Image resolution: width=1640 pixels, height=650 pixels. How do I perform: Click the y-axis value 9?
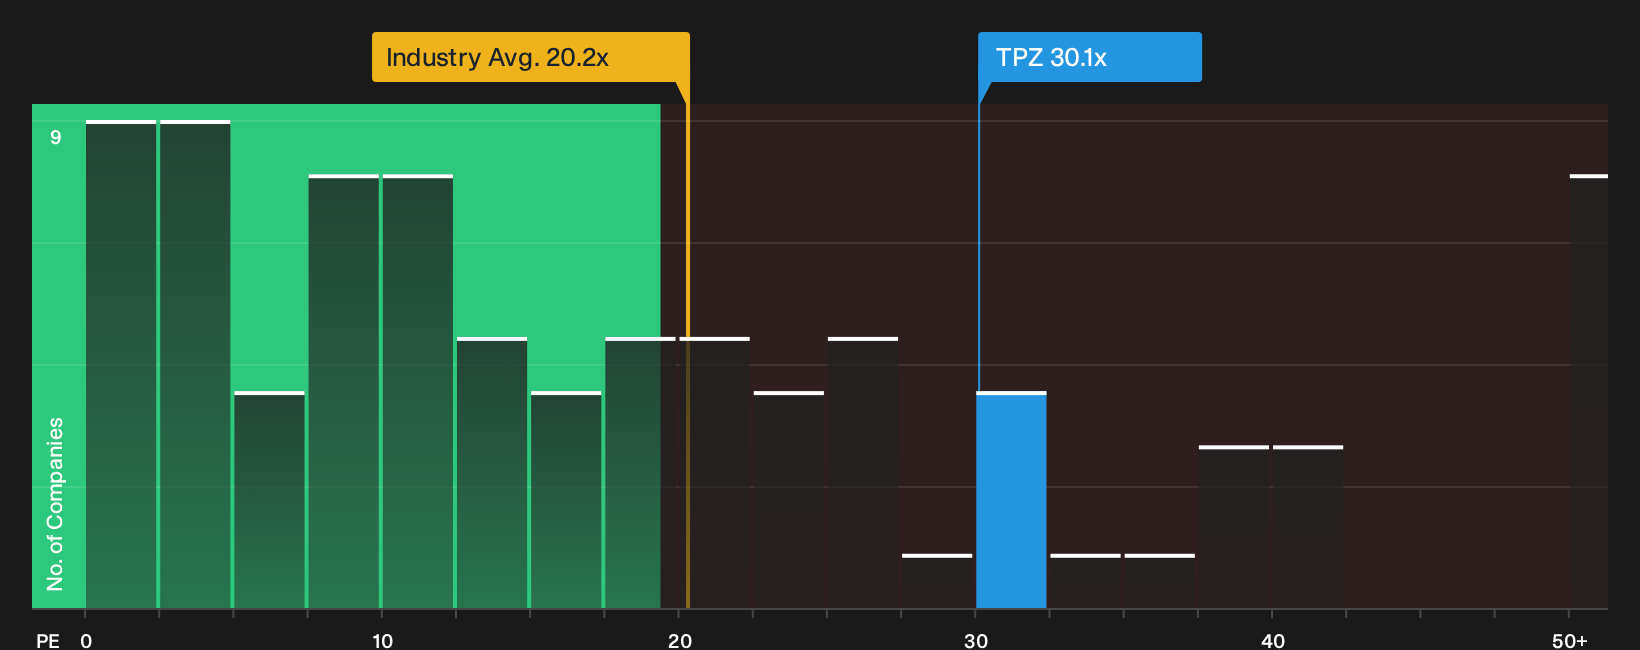coord(56,137)
